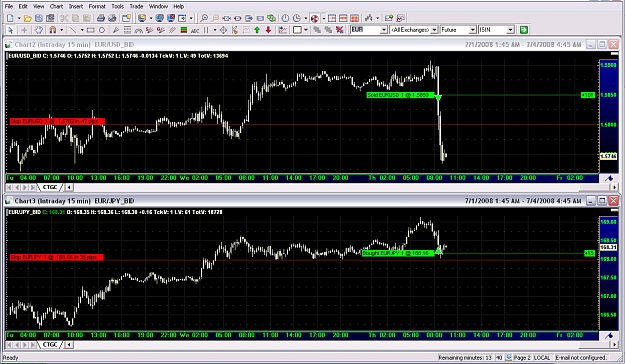The image size is (625, 364).
Task: Click the red down arrow marker tool
Action: tap(268, 30)
